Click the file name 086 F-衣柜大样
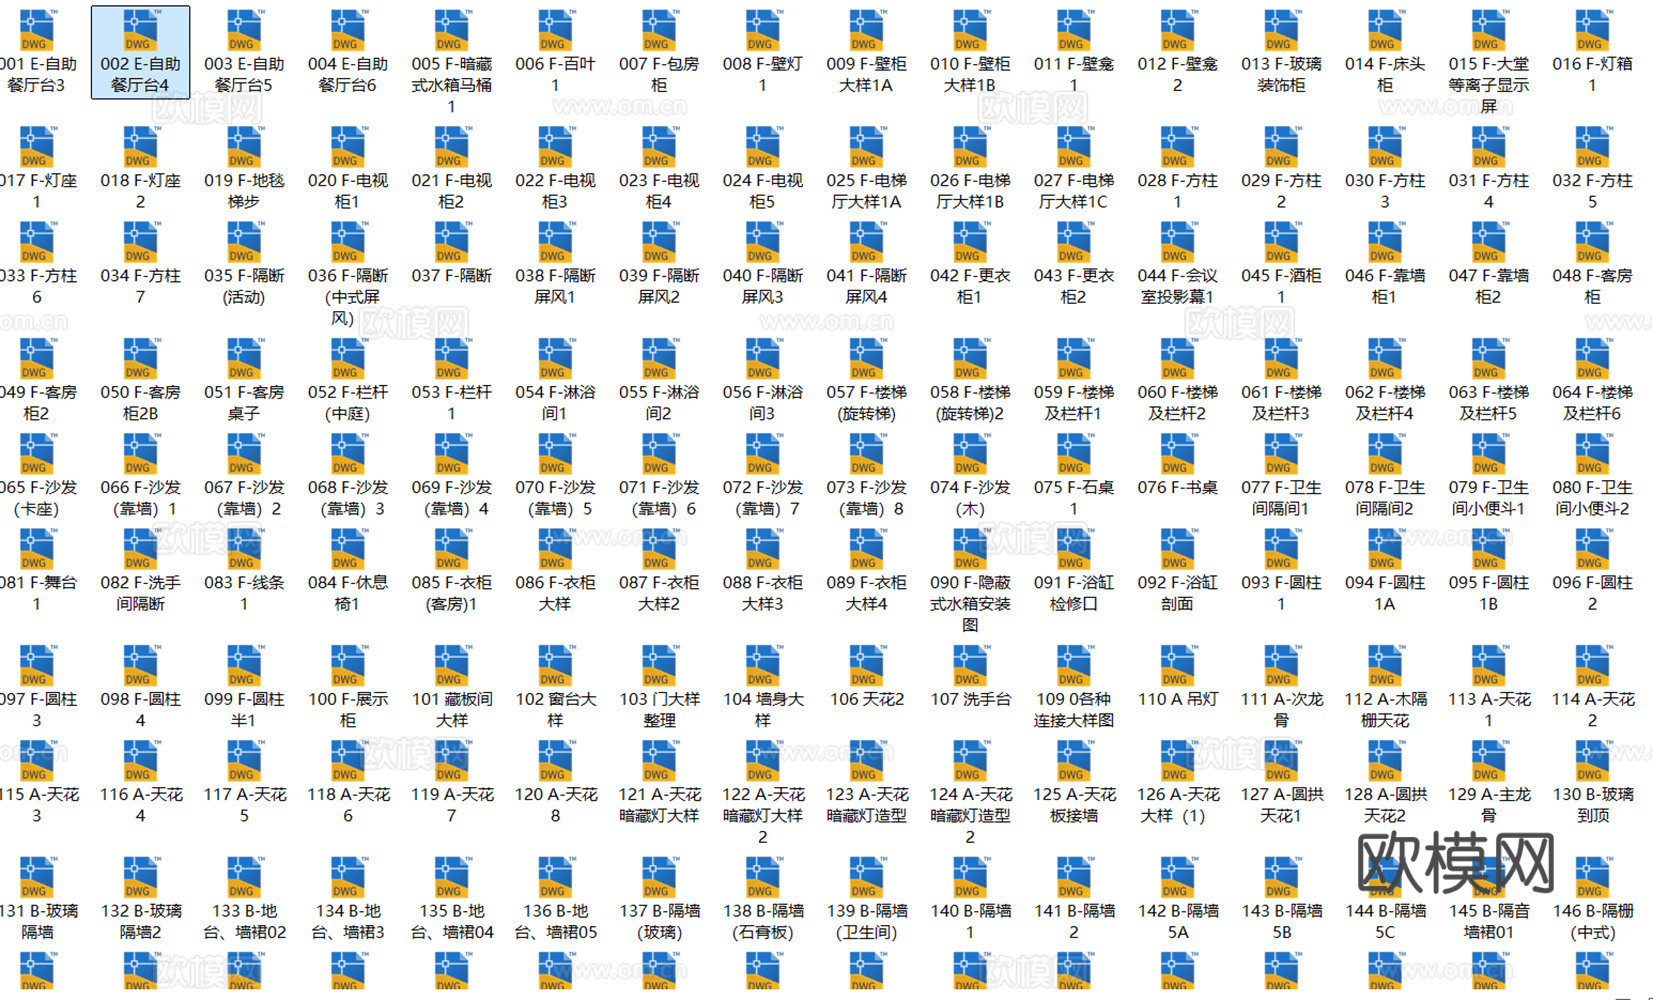 [x=556, y=593]
